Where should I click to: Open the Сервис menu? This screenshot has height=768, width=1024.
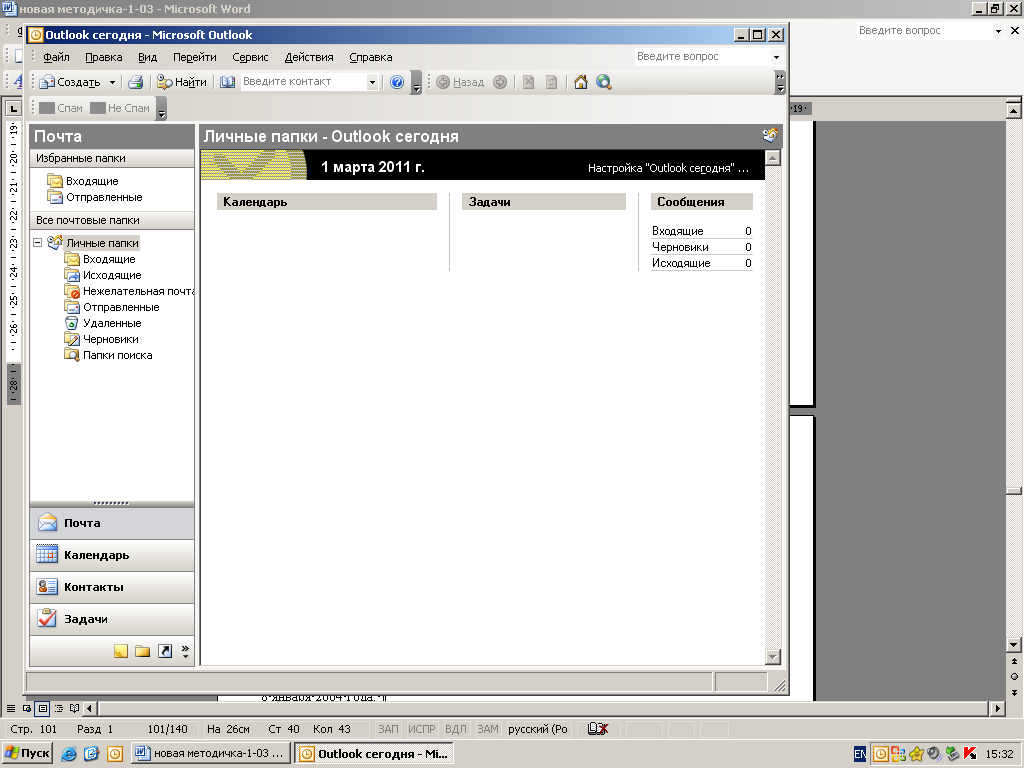tap(250, 57)
